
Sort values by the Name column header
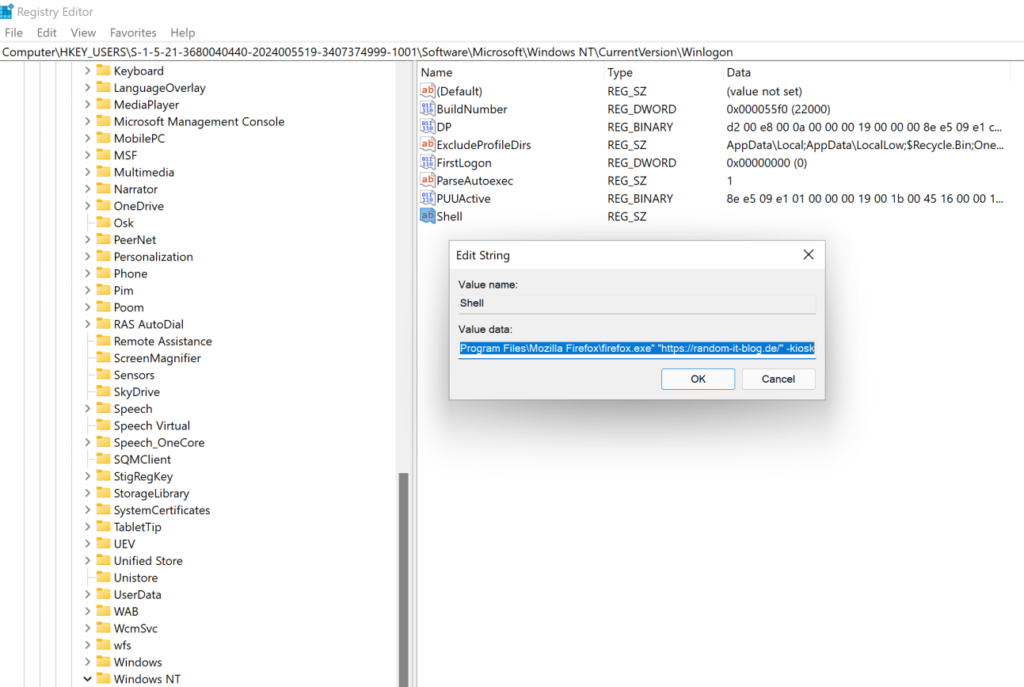coord(511,72)
